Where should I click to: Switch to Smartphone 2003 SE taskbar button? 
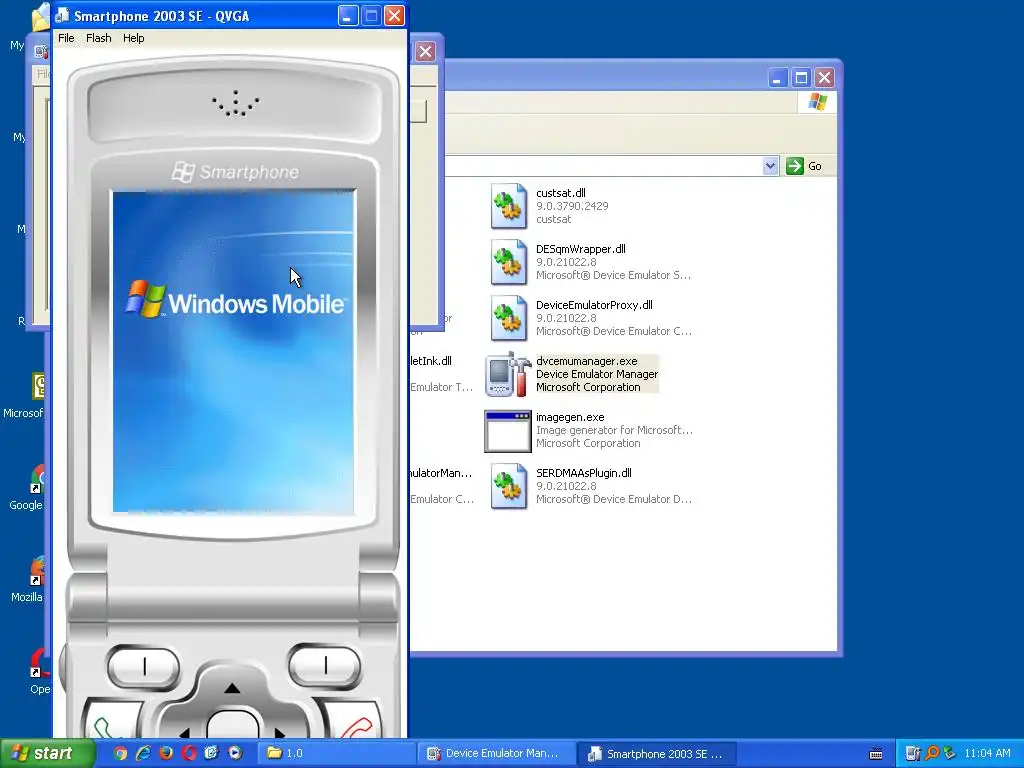(657, 753)
